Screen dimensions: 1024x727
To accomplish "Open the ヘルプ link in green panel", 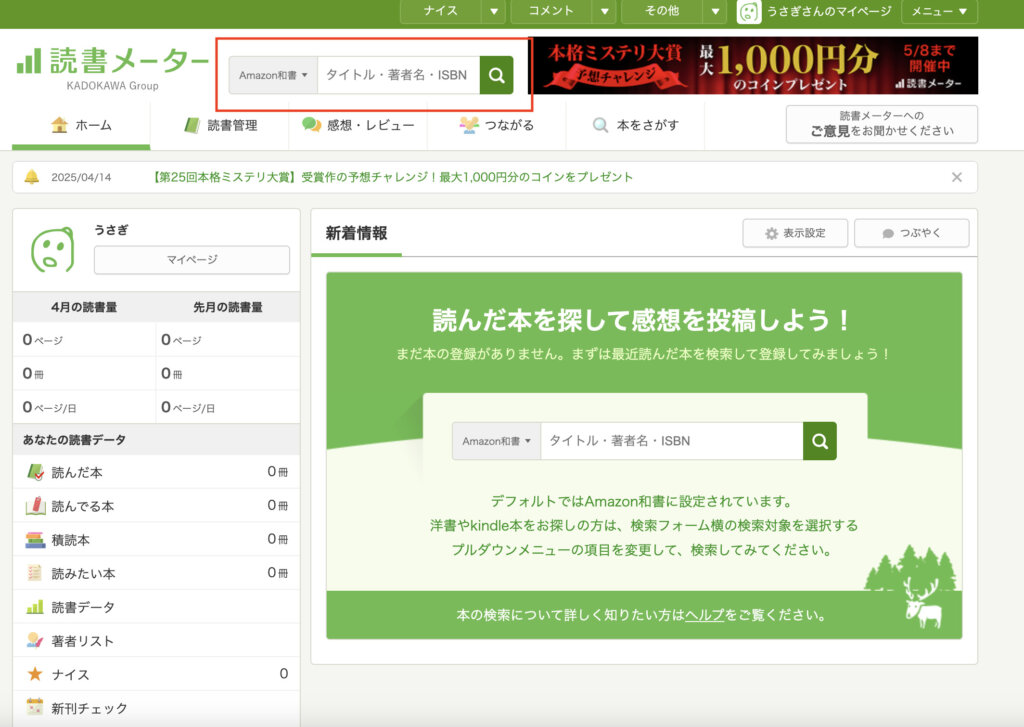I will (704, 615).
